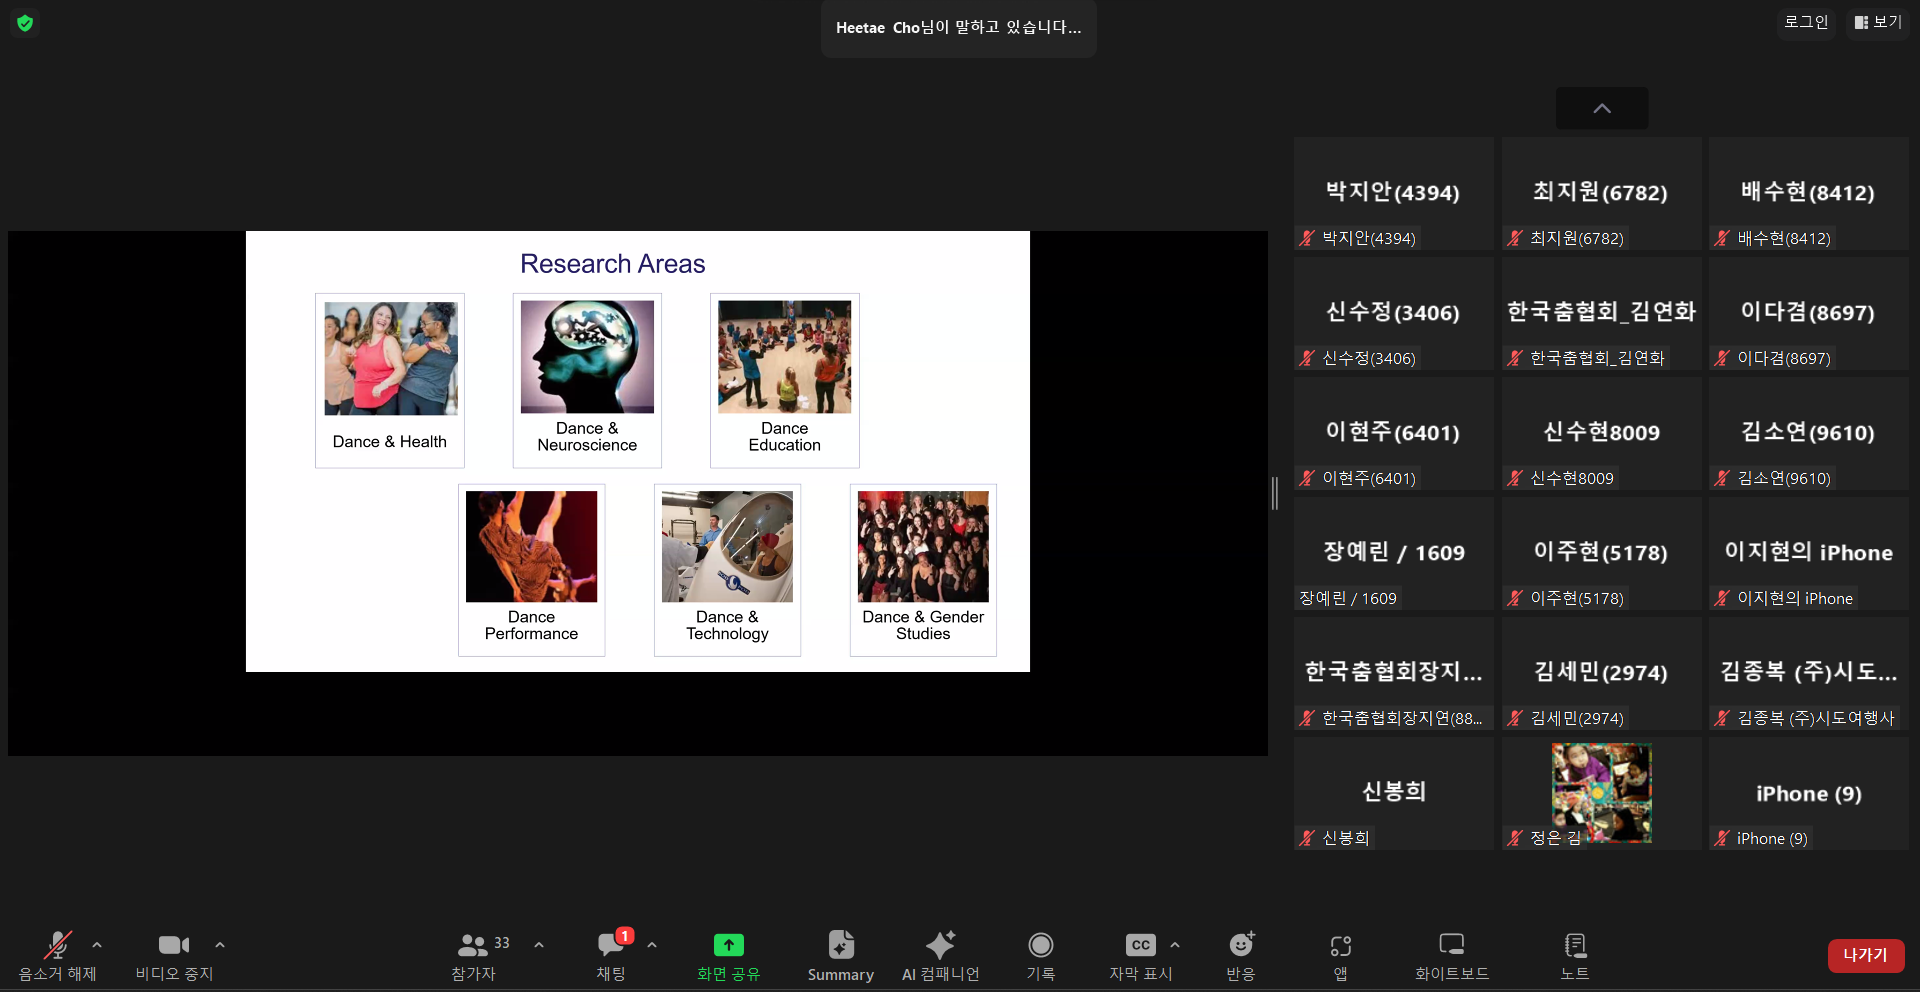Viewport: 1920px width, 992px height.
Task: Click muted mic icon on iPhone (9) tile
Action: [x=1722, y=838]
